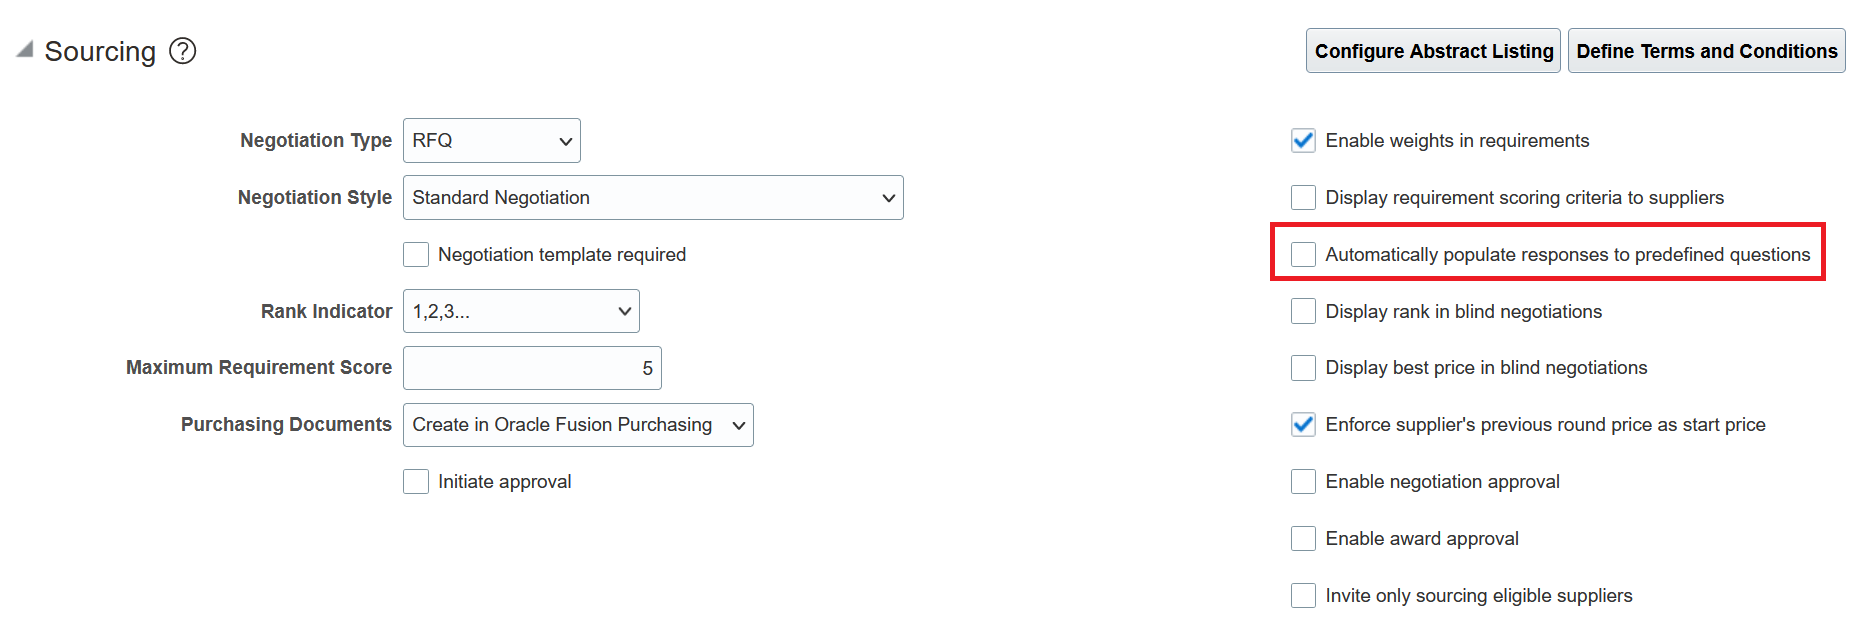Enable automatically populate responses to predefined questions
This screenshot has width=1858, height=637.
click(x=1303, y=255)
